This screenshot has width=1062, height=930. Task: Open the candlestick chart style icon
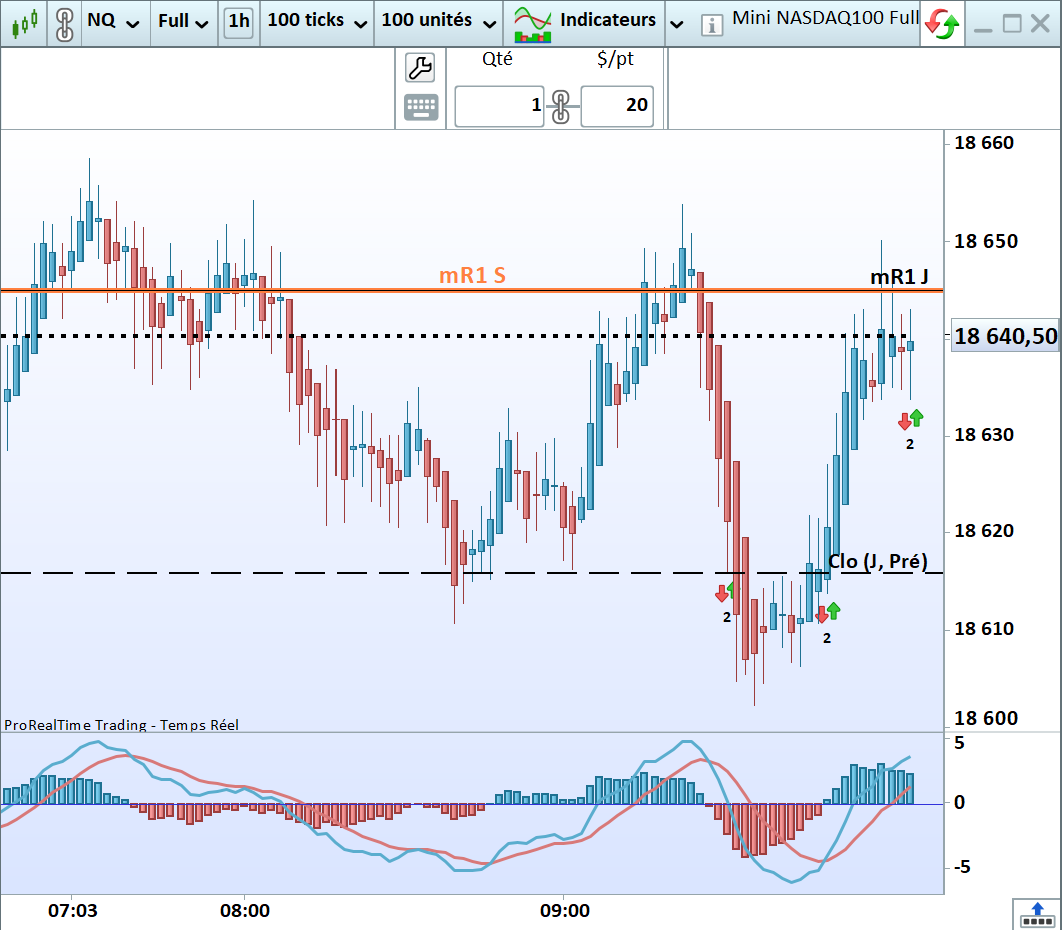click(24, 23)
